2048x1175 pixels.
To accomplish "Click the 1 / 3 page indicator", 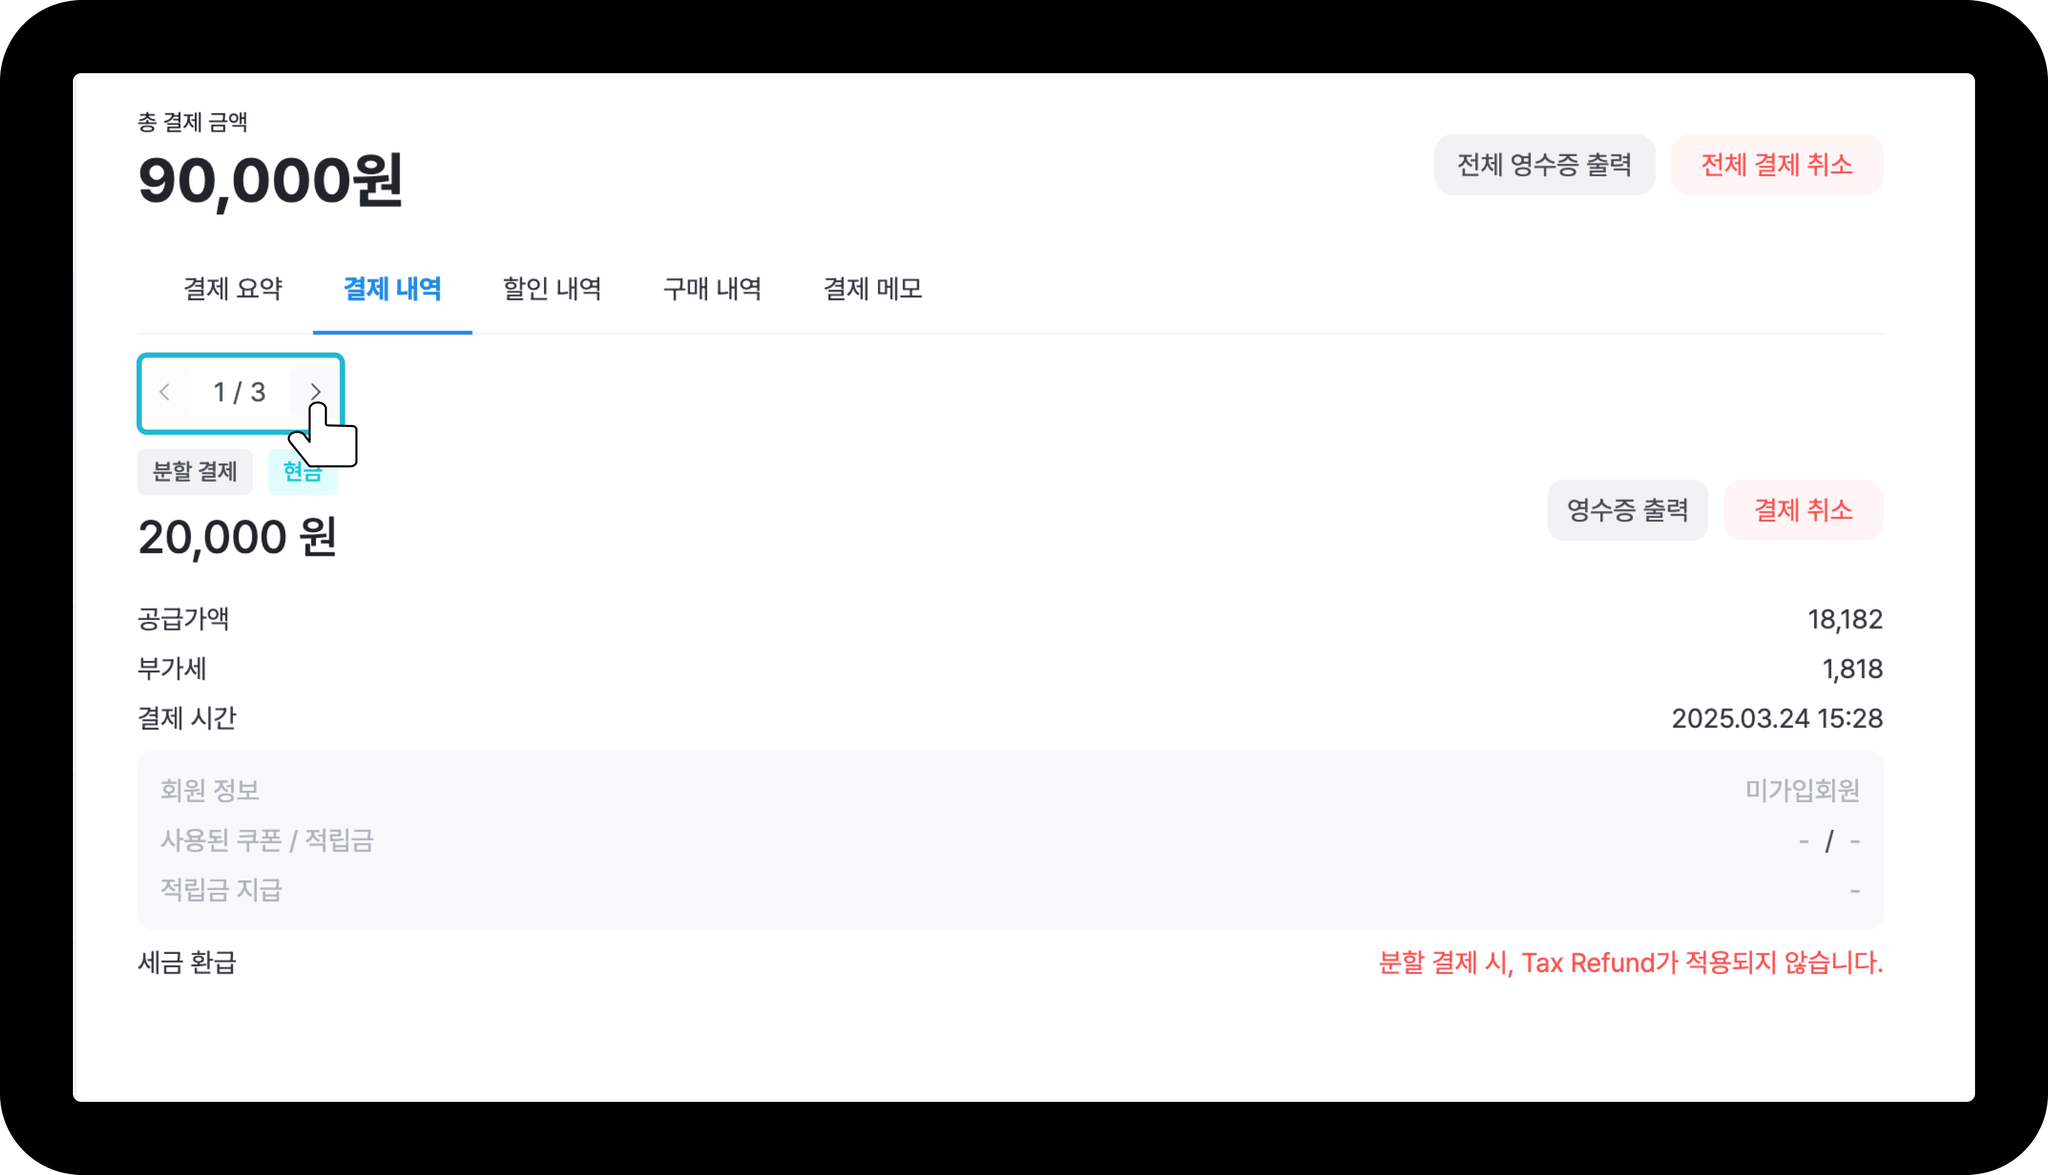I will (240, 392).
